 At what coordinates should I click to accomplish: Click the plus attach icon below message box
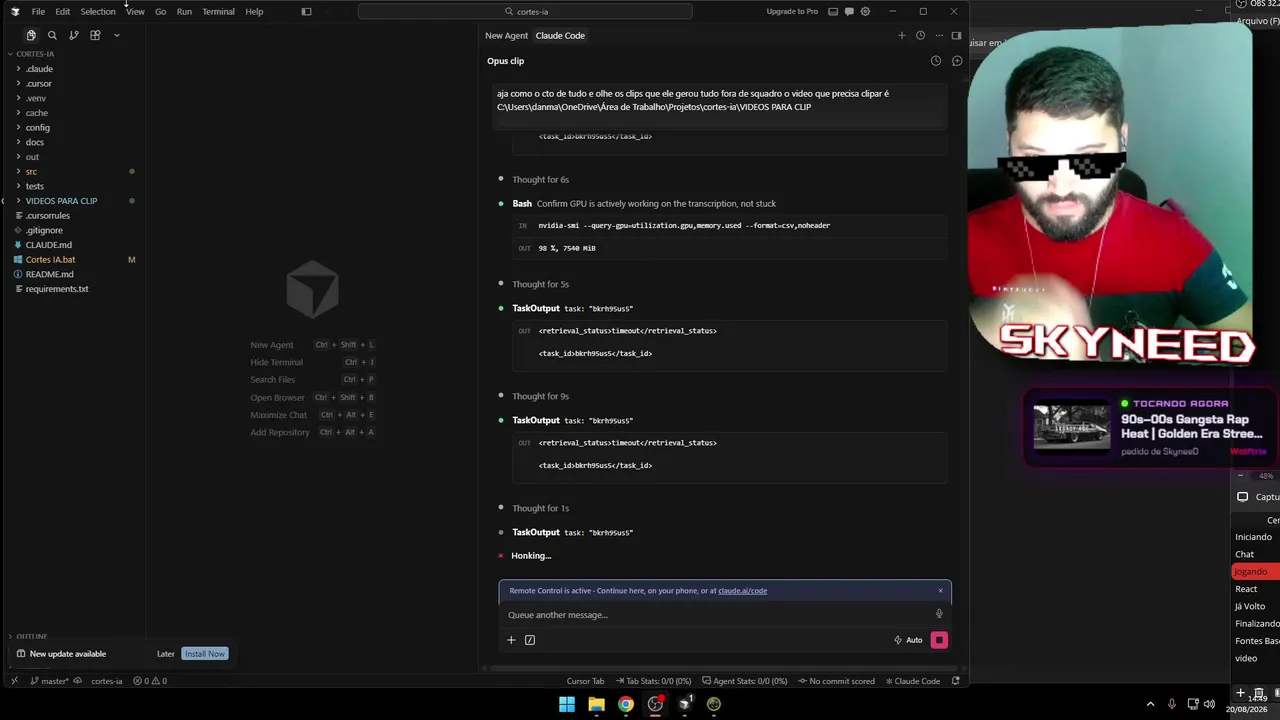pos(511,640)
